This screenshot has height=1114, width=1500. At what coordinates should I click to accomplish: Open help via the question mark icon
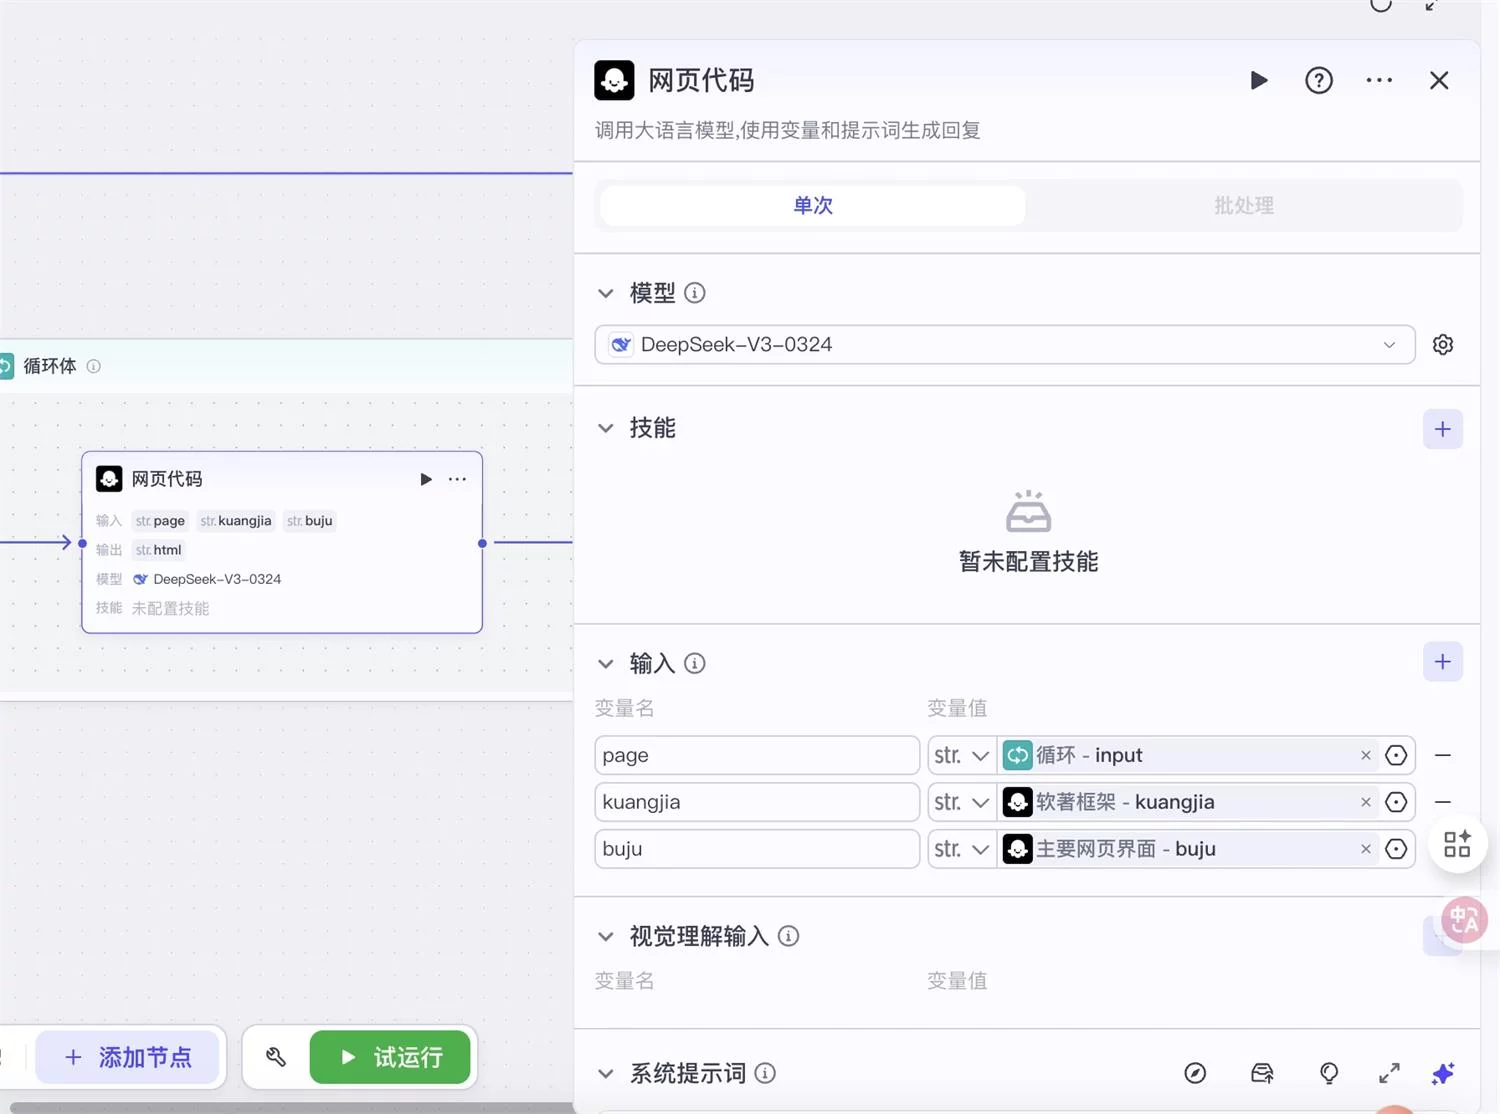tap(1319, 80)
